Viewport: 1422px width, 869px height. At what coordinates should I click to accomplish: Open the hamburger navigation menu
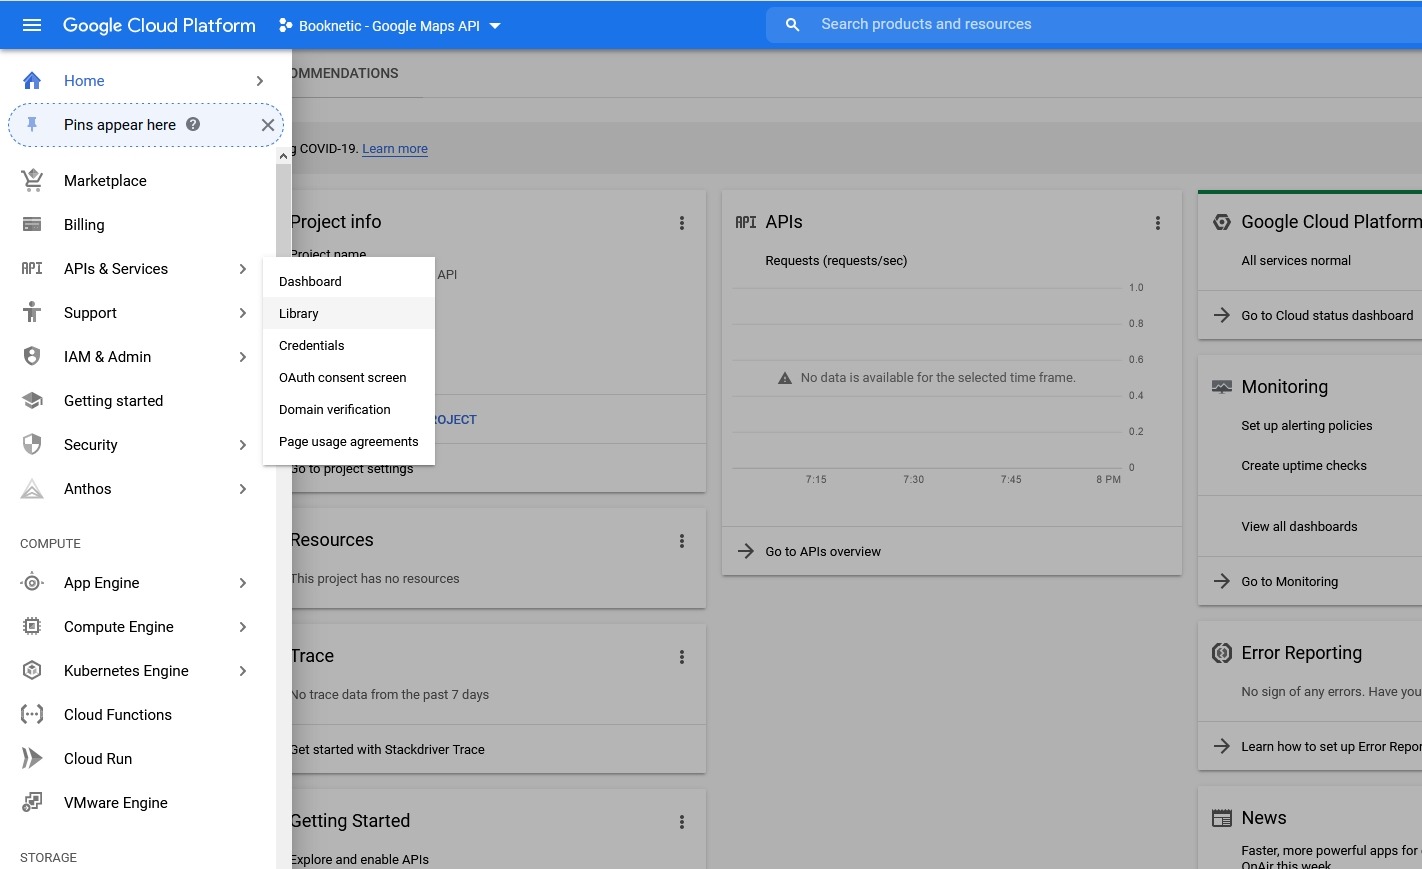(32, 25)
